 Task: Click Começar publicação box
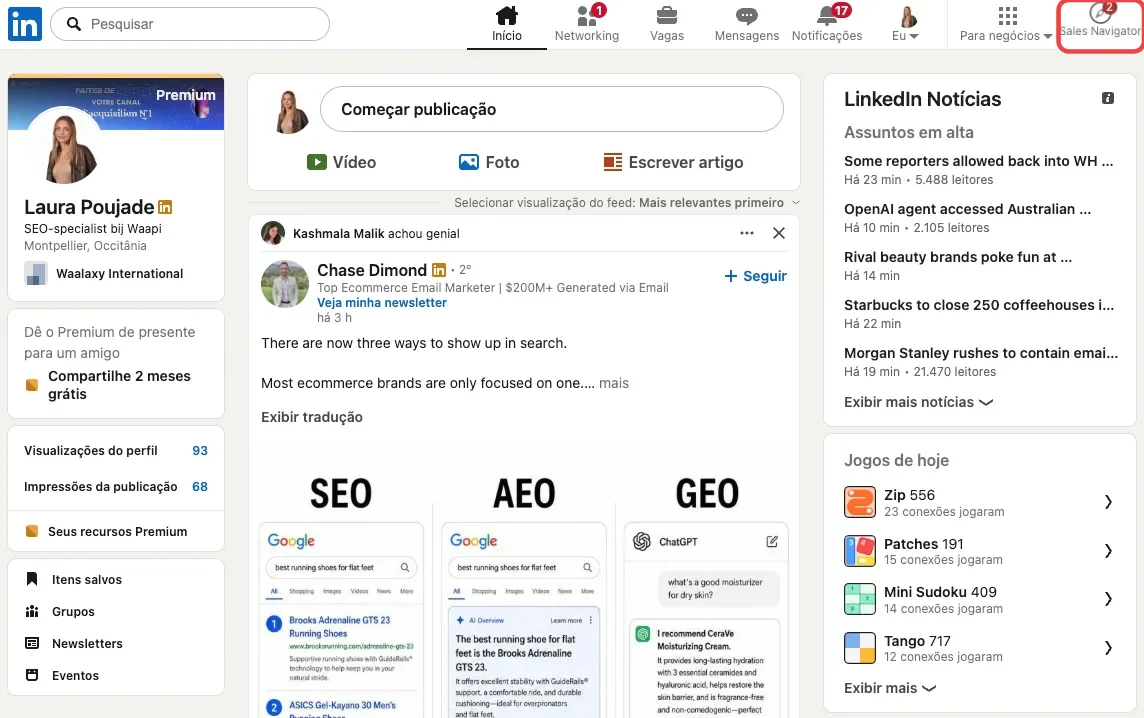click(552, 109)
